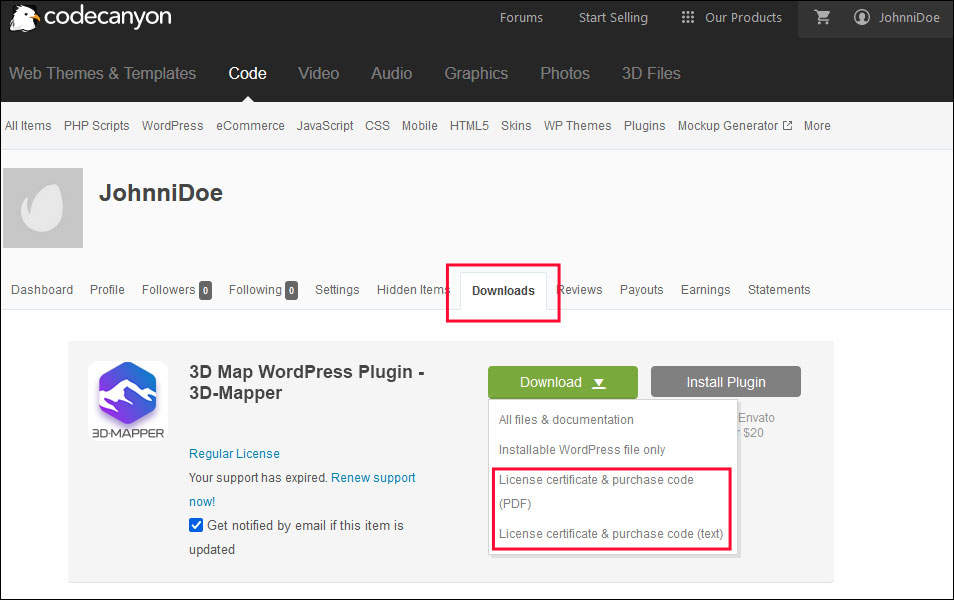Open the 3D Map WordPress Plugin title
The image size is (954, 600).
point(307,382)
